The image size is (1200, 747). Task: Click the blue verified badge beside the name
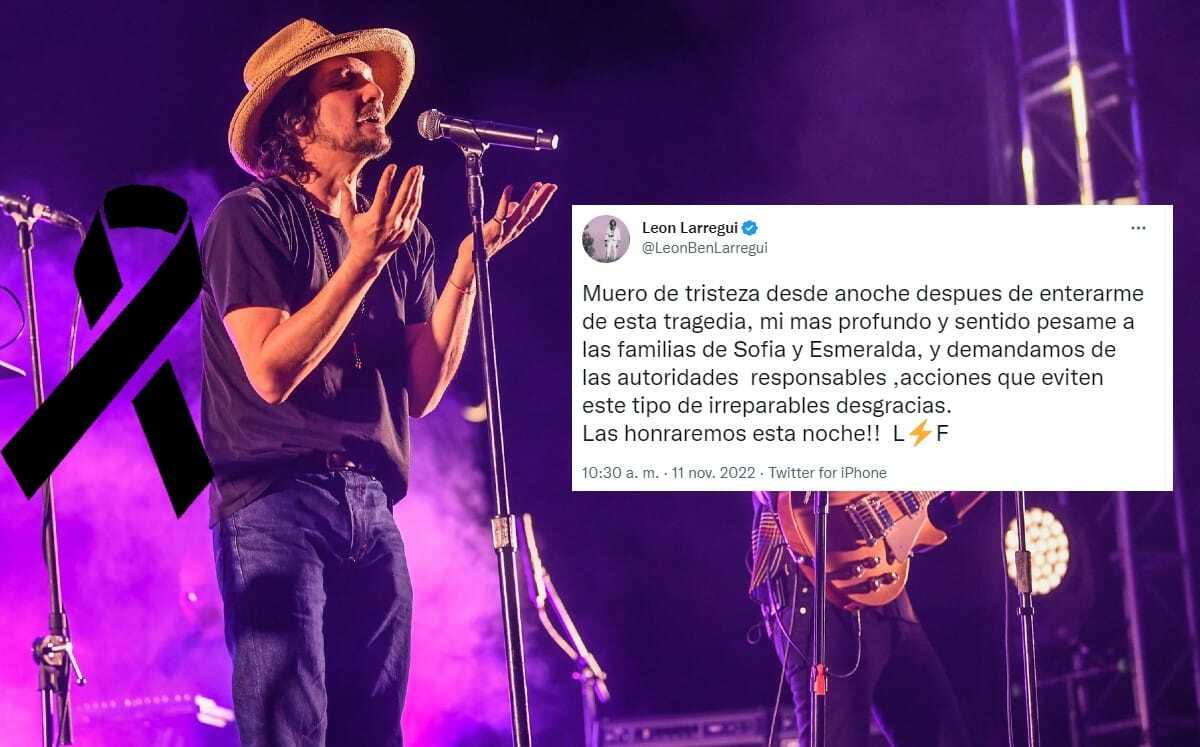pyautogui.click(x=749, y=228)
